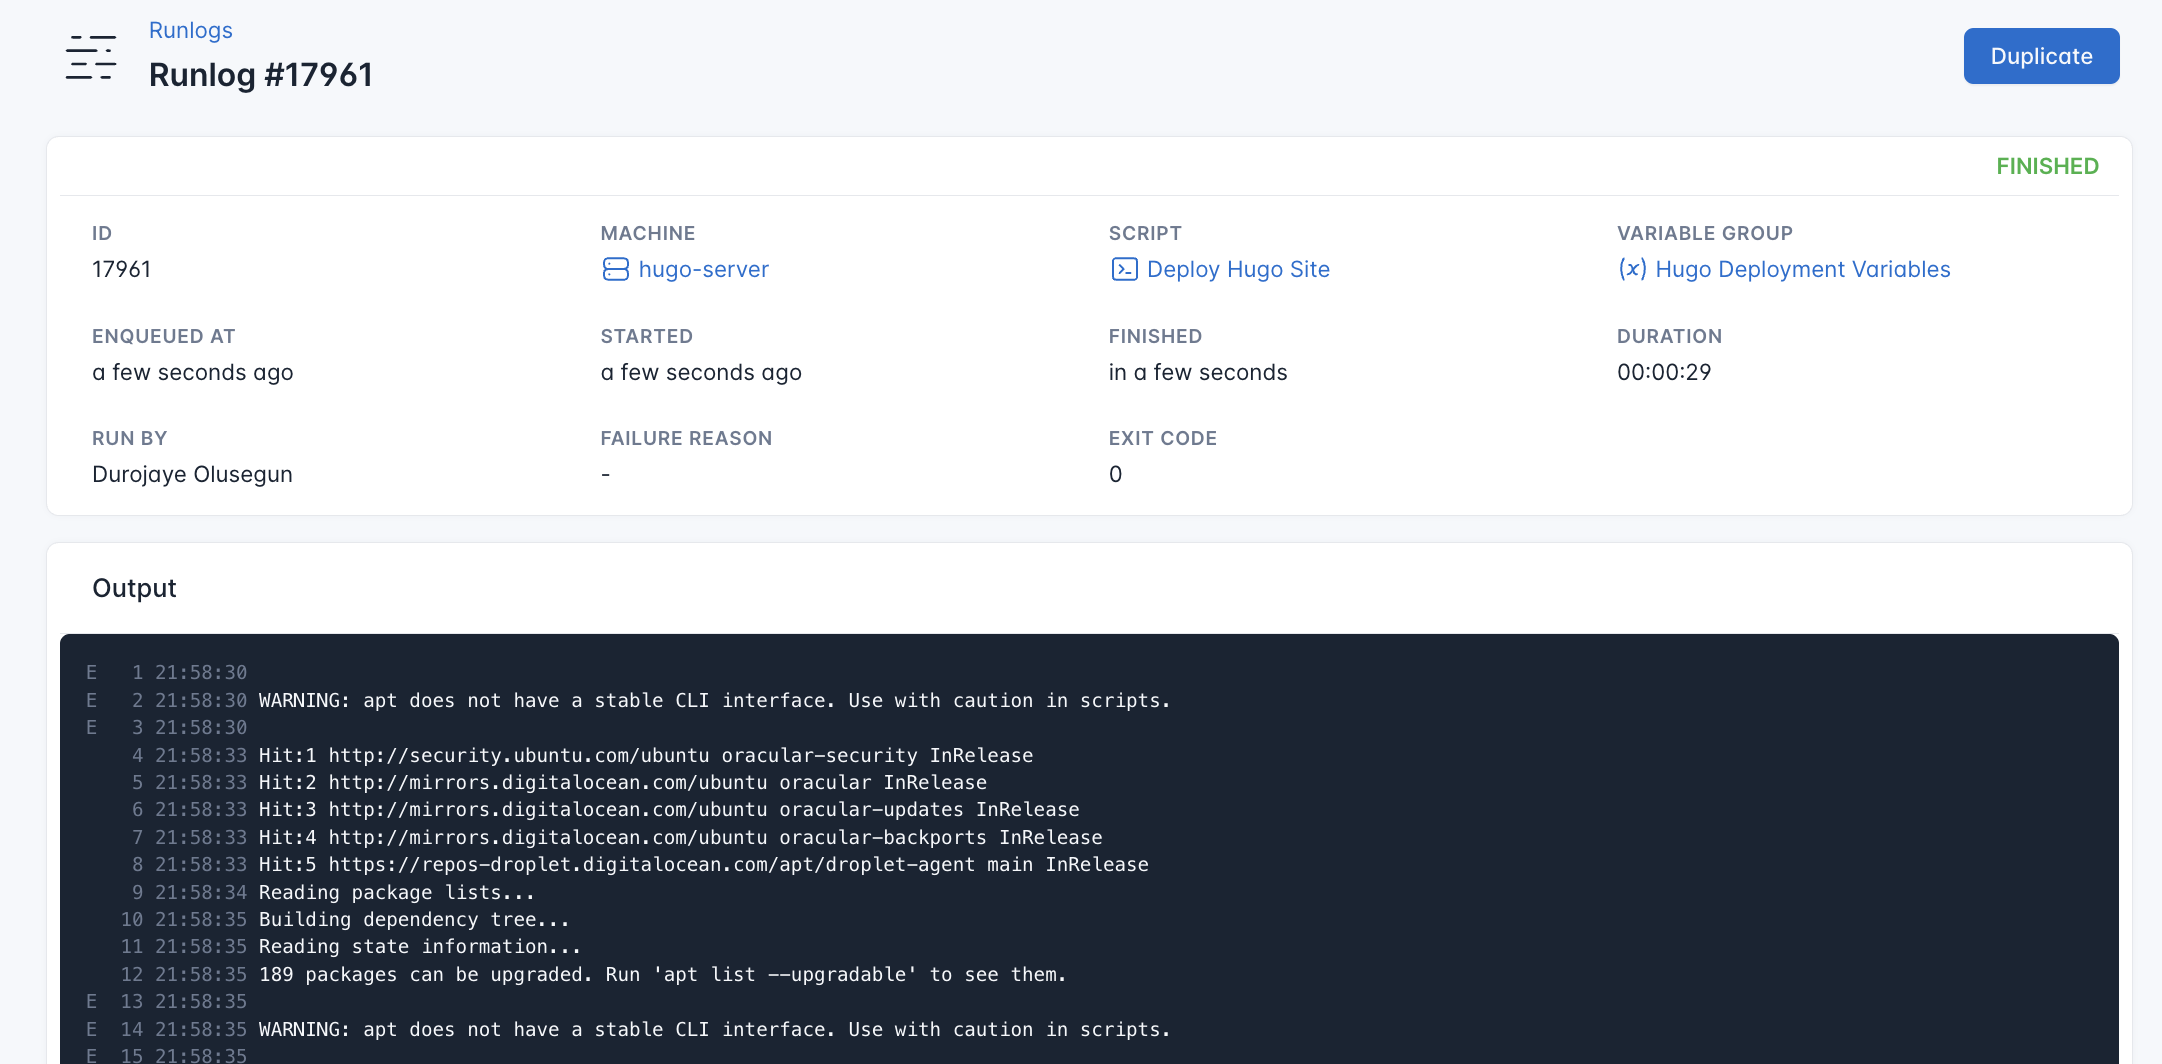Open the hugo-server machine page
Screen dimensions: 2162x1064
tap(704, 269)
